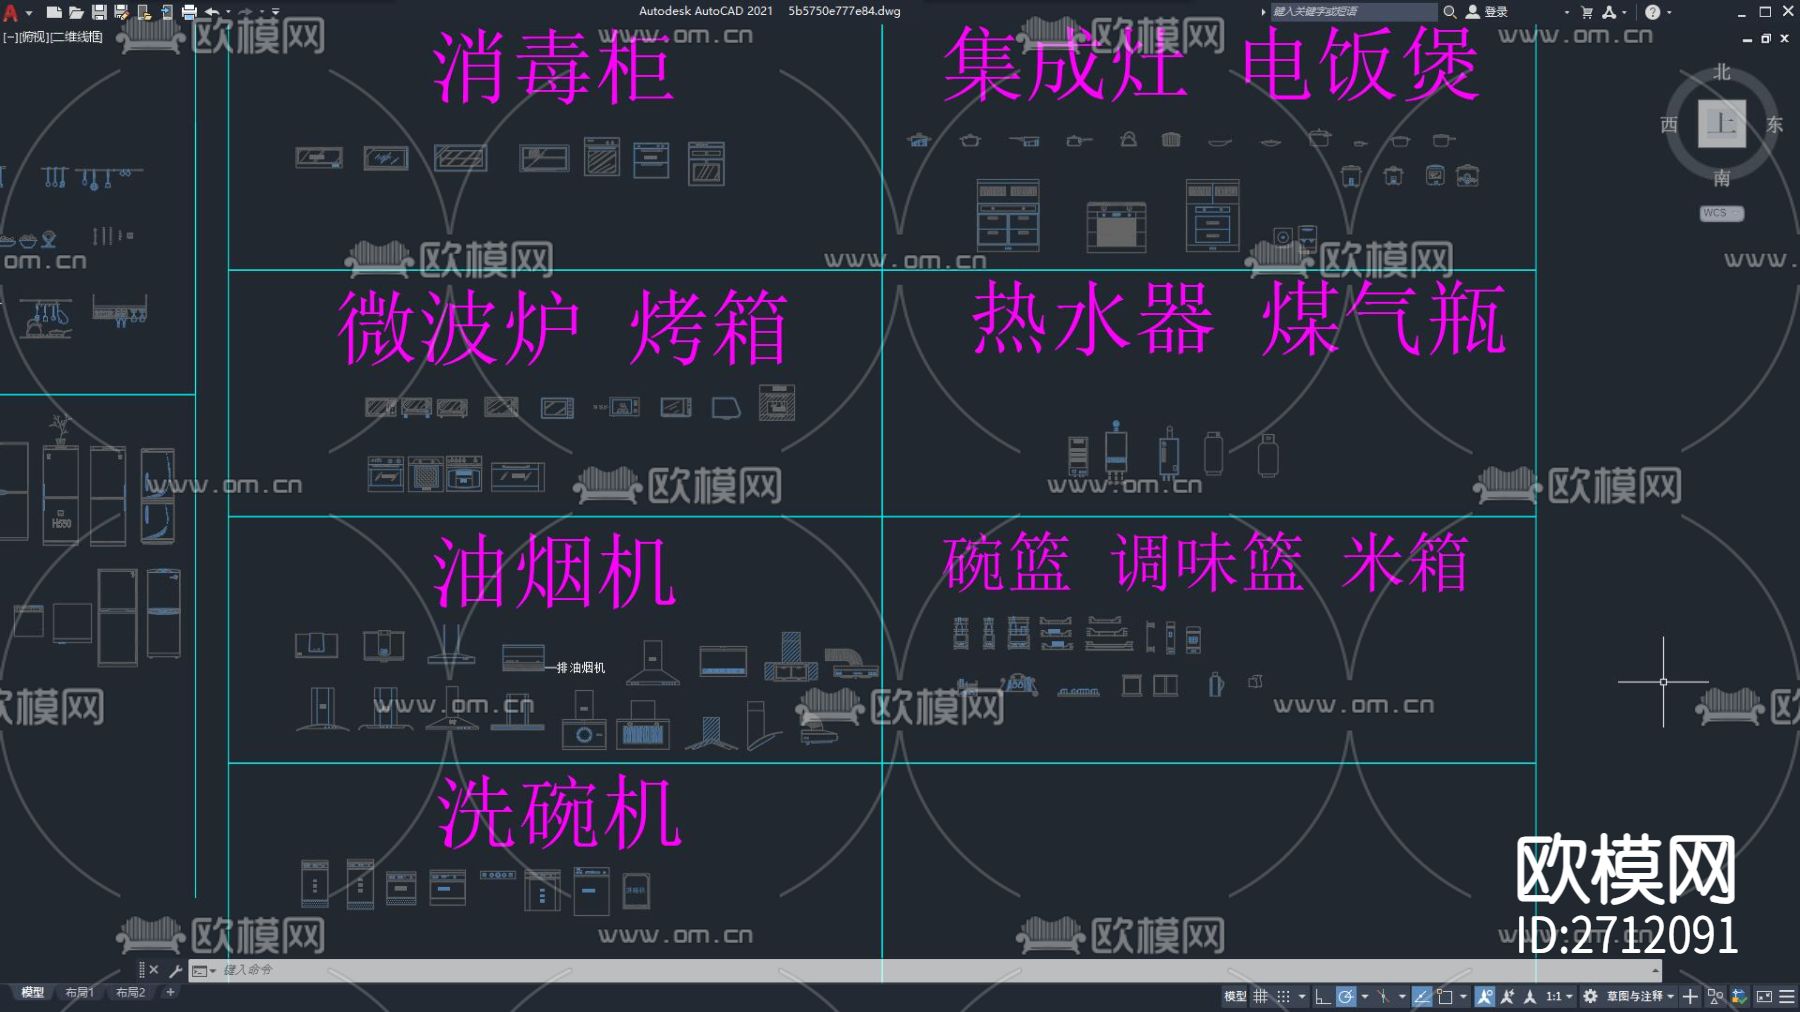Toggle grid display in the status bar

tap(1263, 996)
